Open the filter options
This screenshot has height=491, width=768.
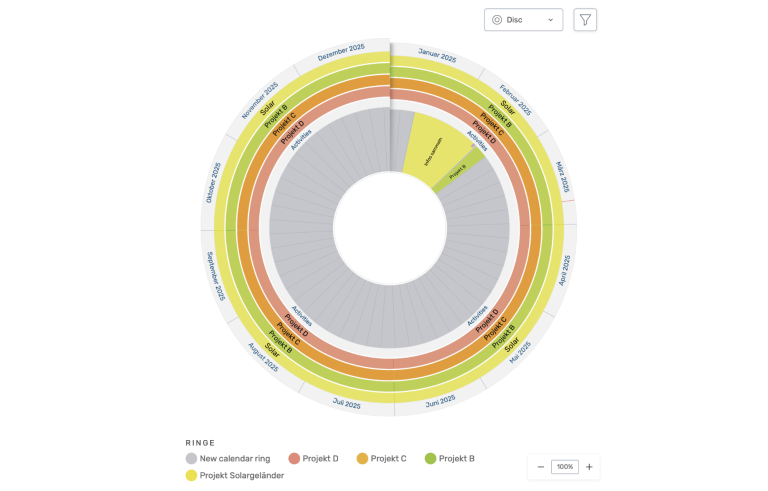tap(585, 20)
